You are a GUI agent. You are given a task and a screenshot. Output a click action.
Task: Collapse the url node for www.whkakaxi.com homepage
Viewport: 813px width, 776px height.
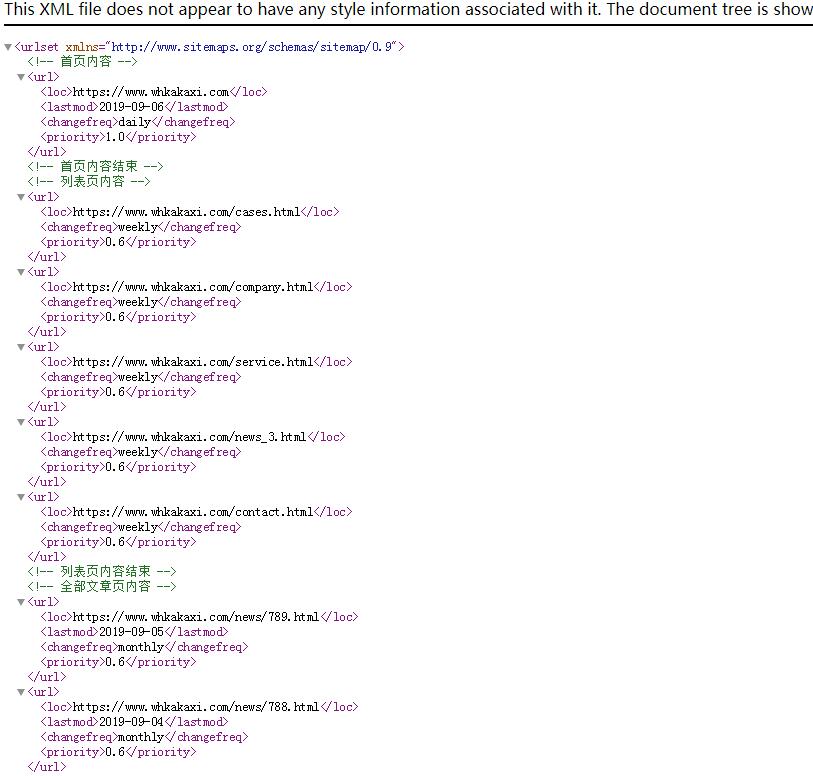pos(21,77)
